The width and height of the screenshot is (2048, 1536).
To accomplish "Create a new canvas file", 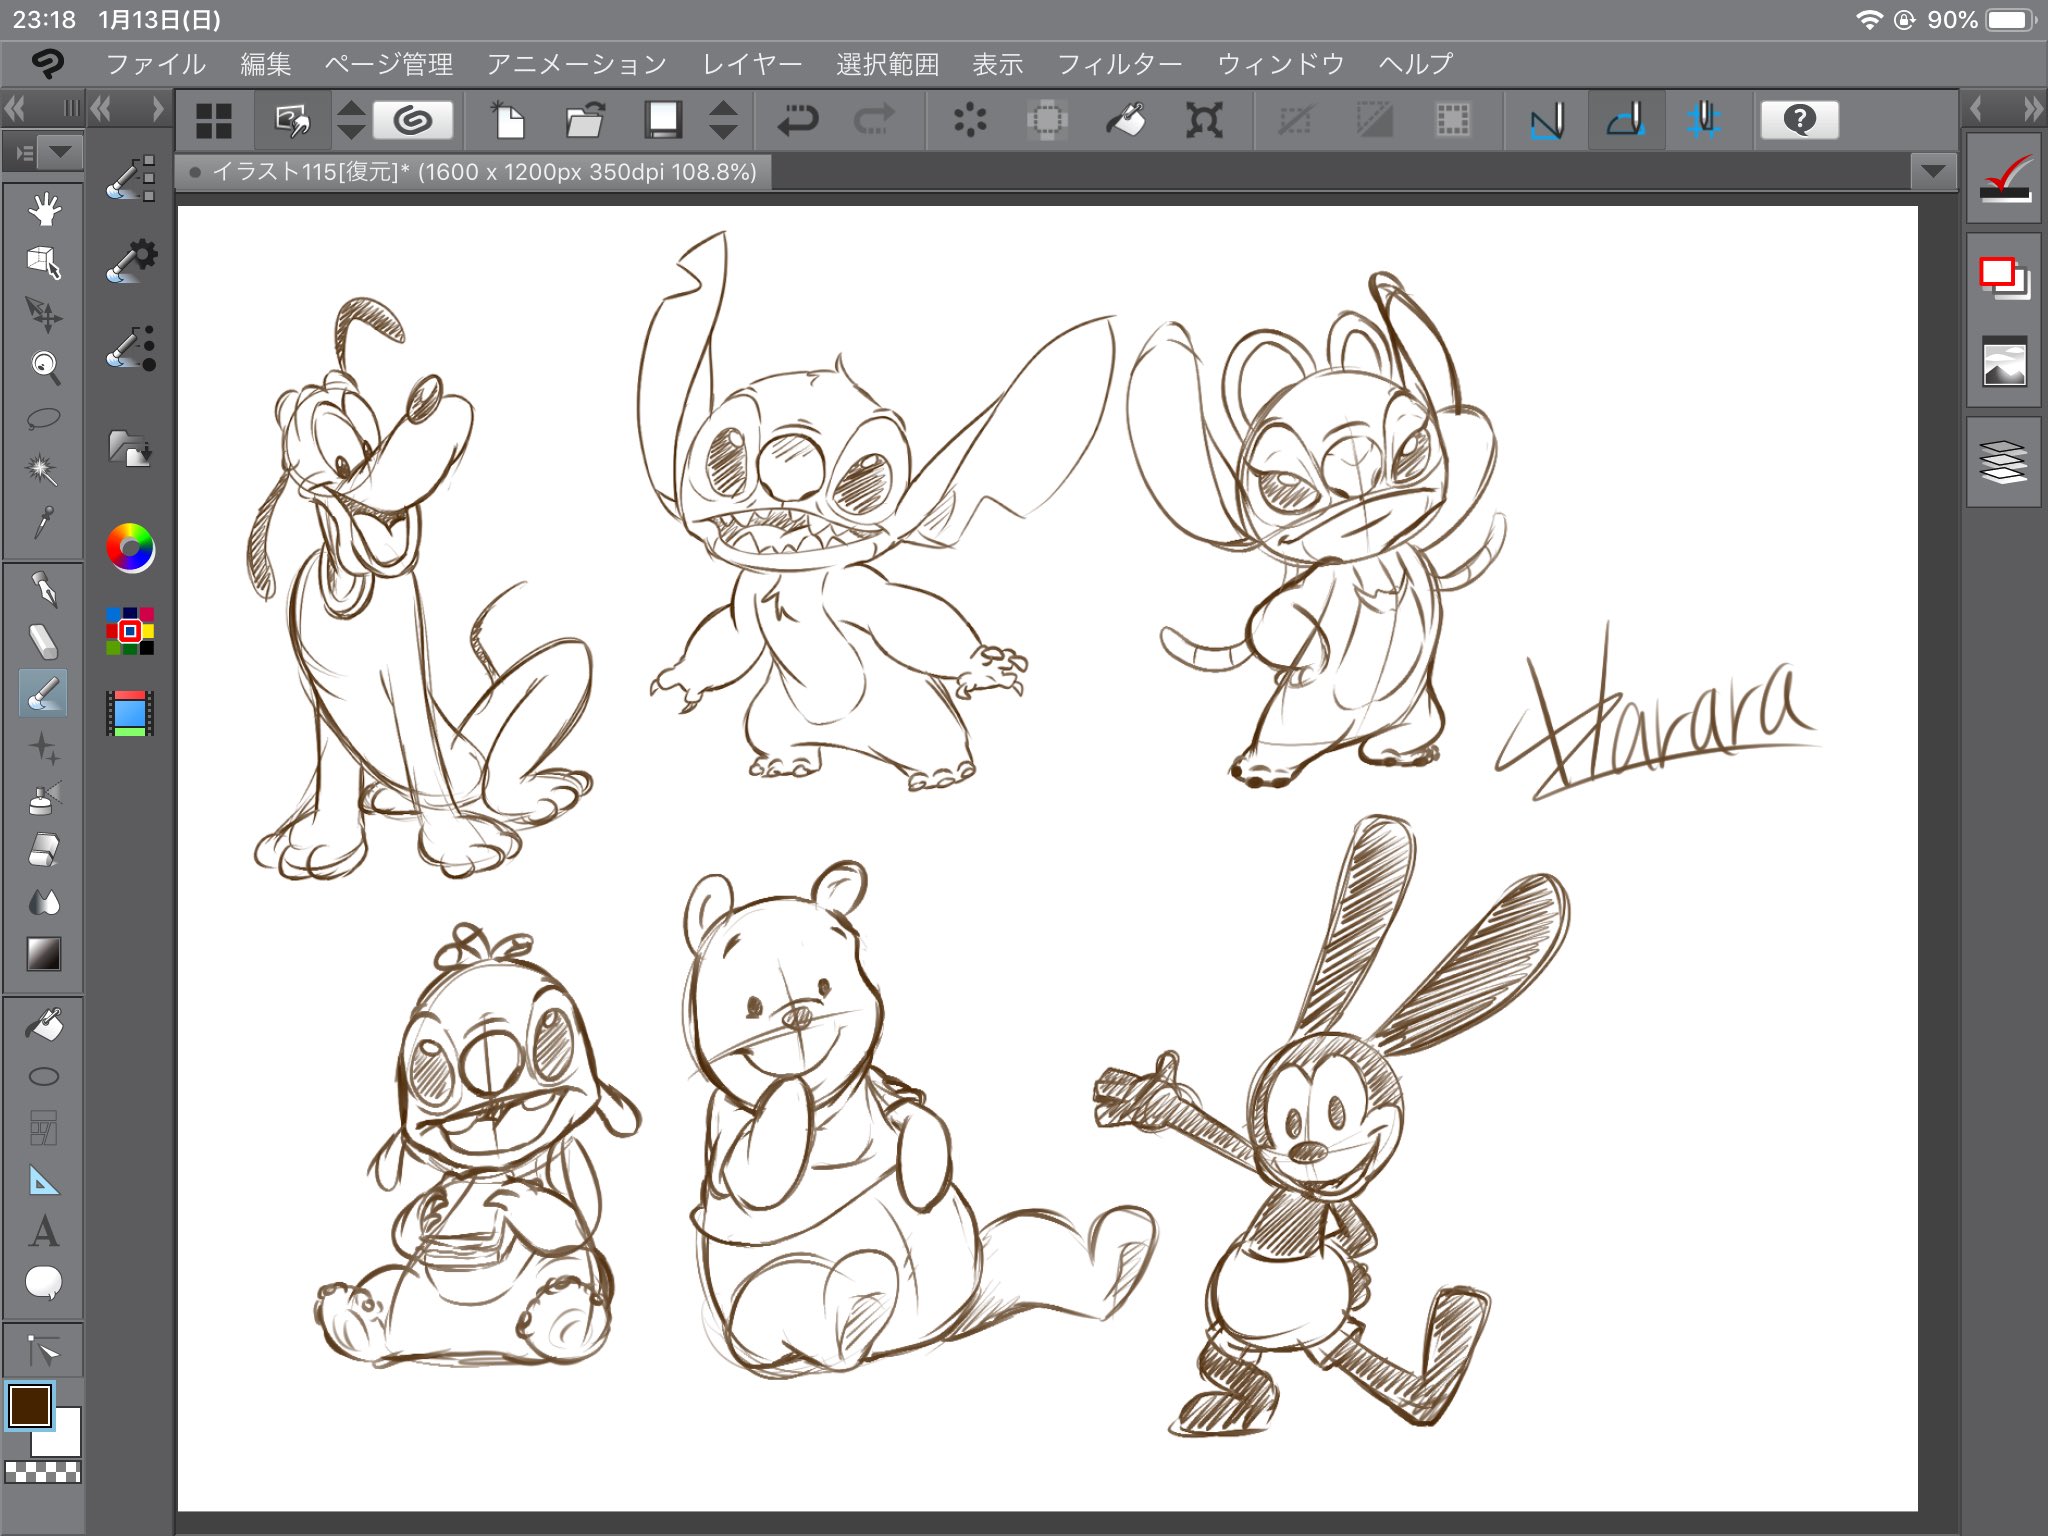I will pyautogui.click(x=509, y=120).
